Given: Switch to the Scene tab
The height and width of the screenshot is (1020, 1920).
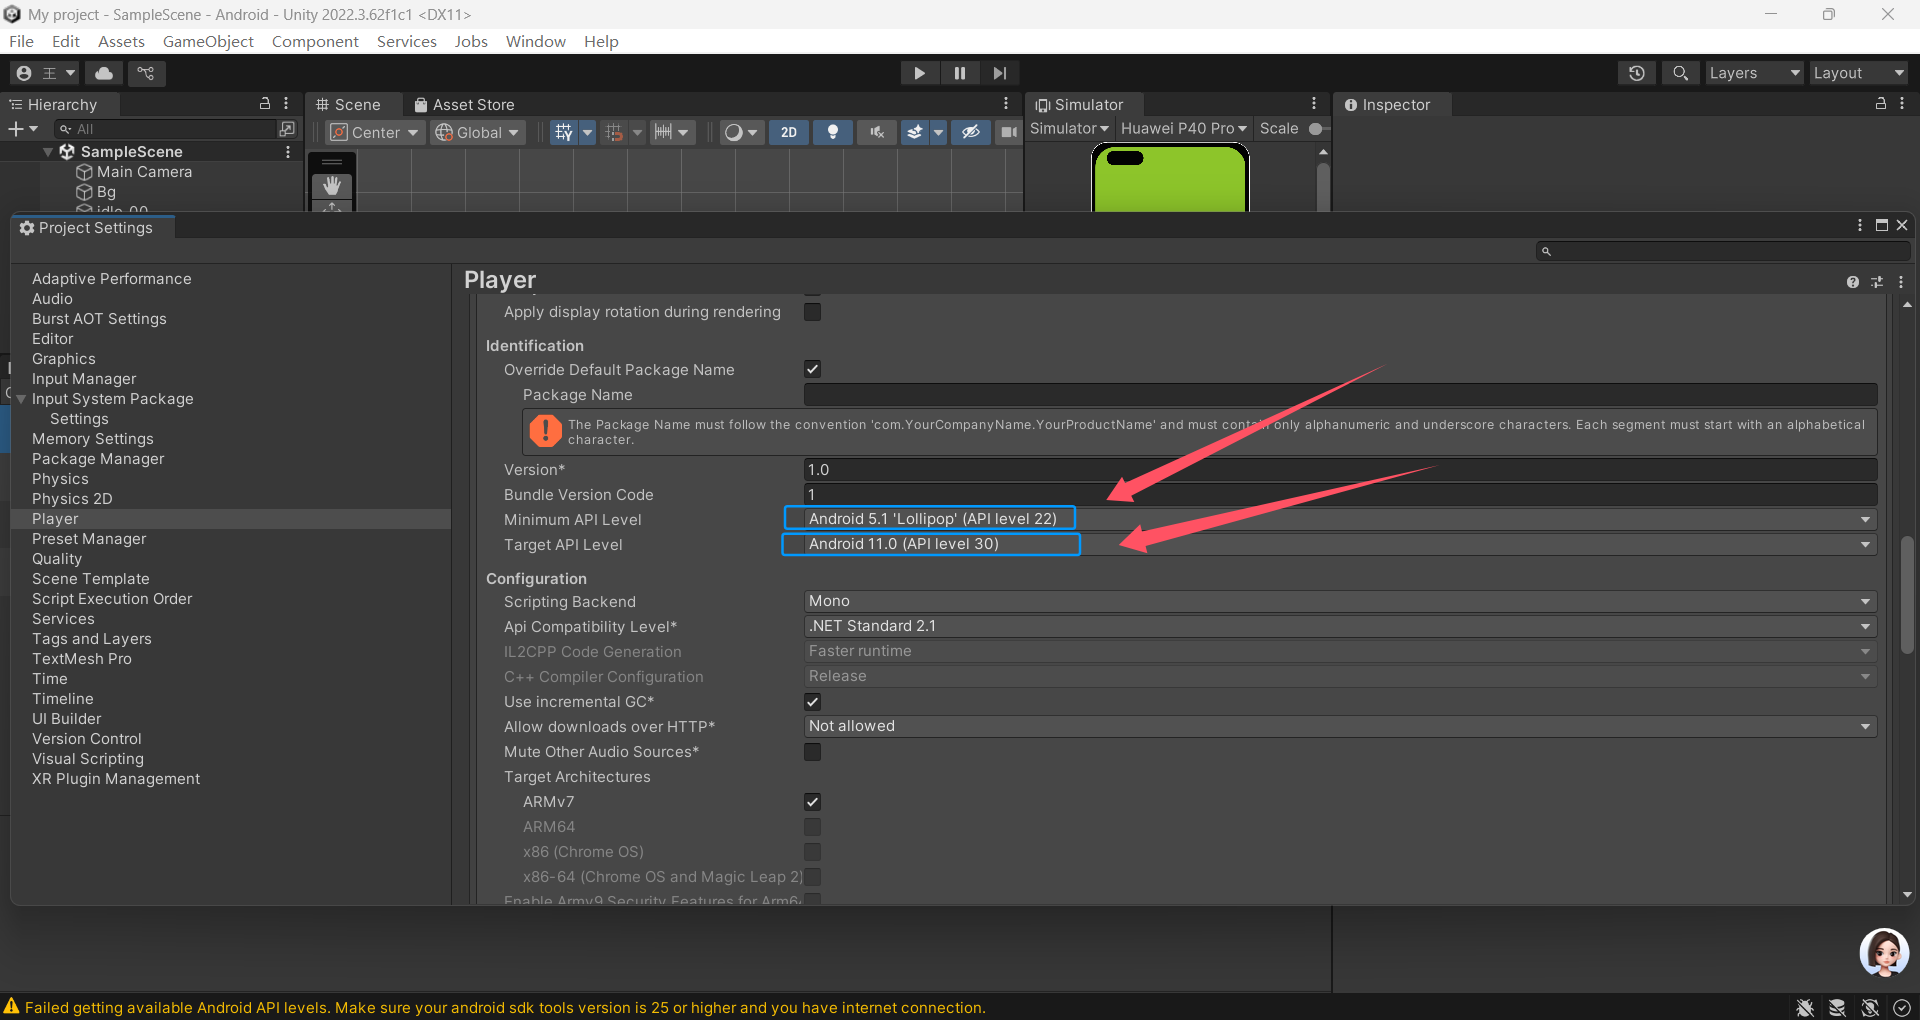Looking at the screenshot, I should (x=348, y=104).
